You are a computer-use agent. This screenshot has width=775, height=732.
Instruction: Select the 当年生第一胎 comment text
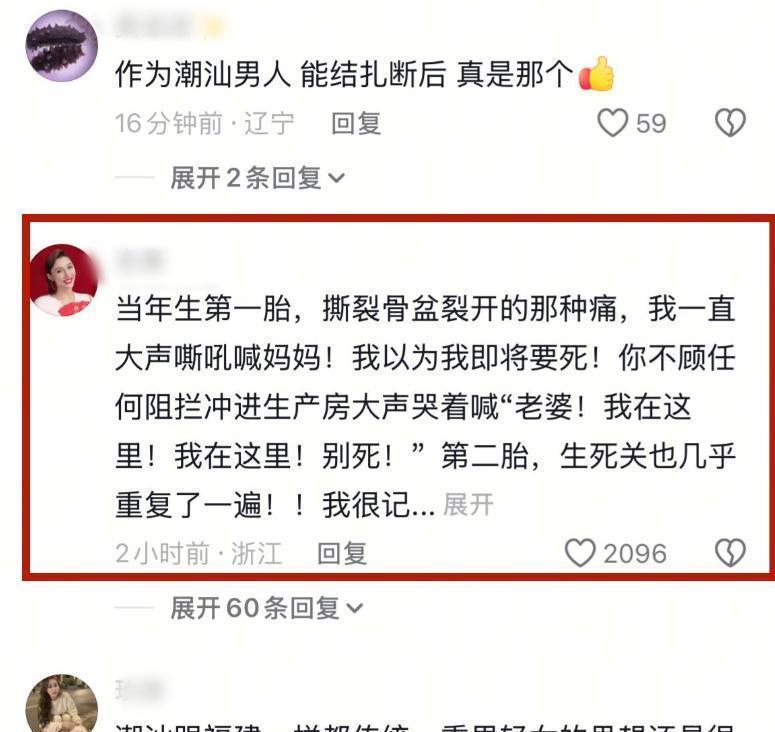[x=425, y=407]
